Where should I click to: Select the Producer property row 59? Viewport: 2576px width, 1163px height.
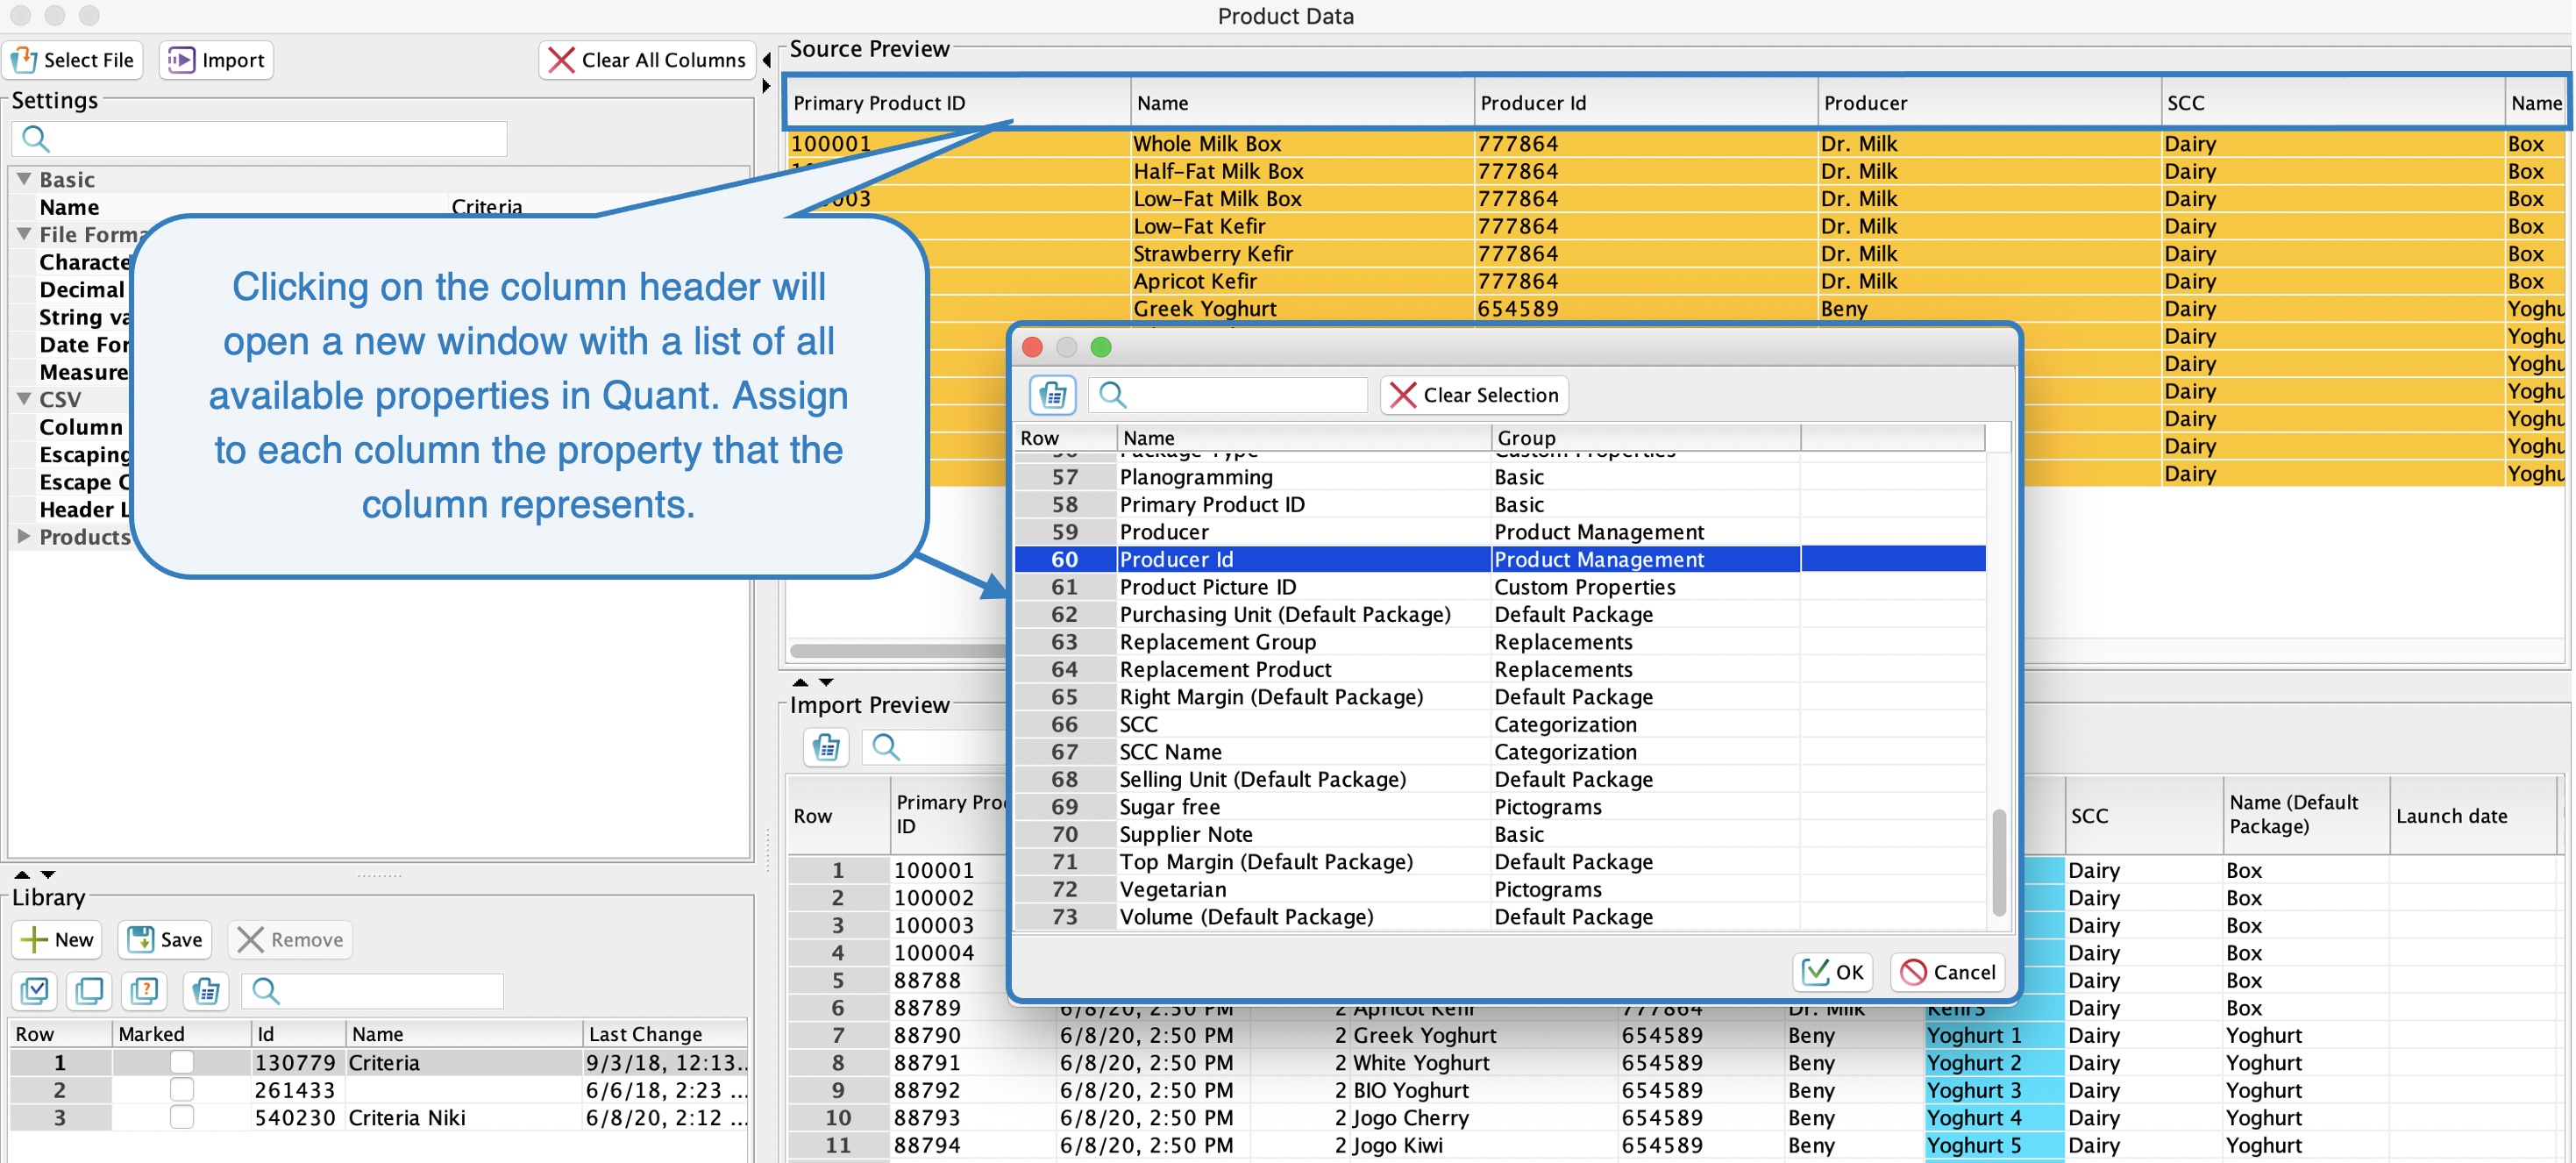tap(1499, 532)
